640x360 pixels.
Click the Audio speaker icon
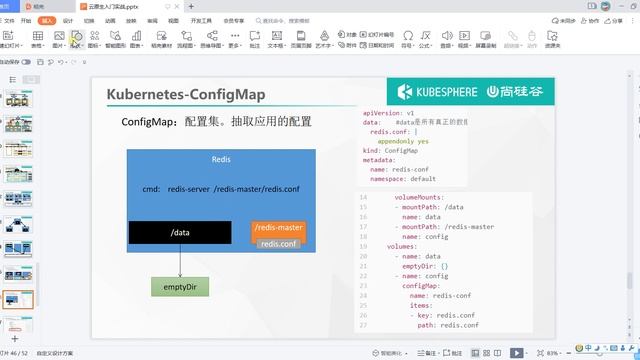pos(447,36)
